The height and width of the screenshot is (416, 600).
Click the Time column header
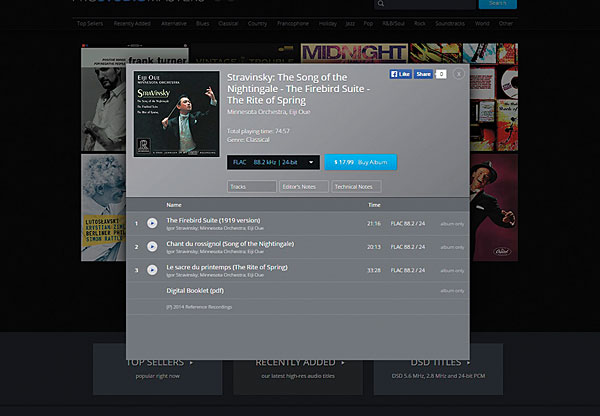(x=374, y=205)
